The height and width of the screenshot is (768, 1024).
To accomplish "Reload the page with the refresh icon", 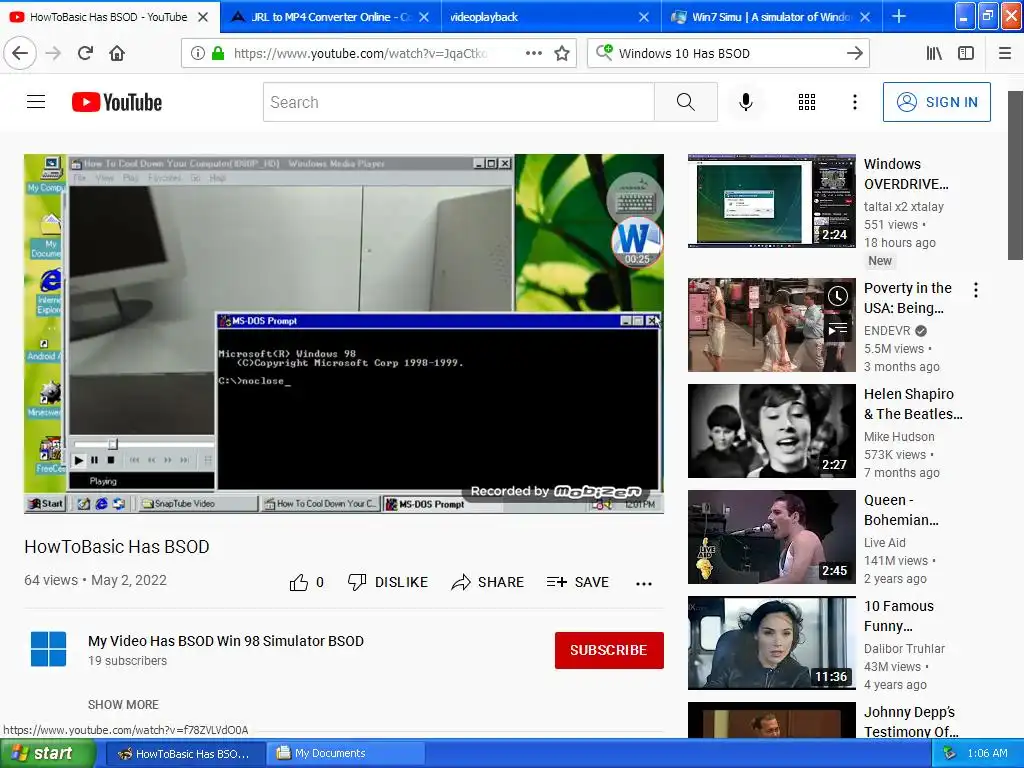I will [x=86, y=53].
